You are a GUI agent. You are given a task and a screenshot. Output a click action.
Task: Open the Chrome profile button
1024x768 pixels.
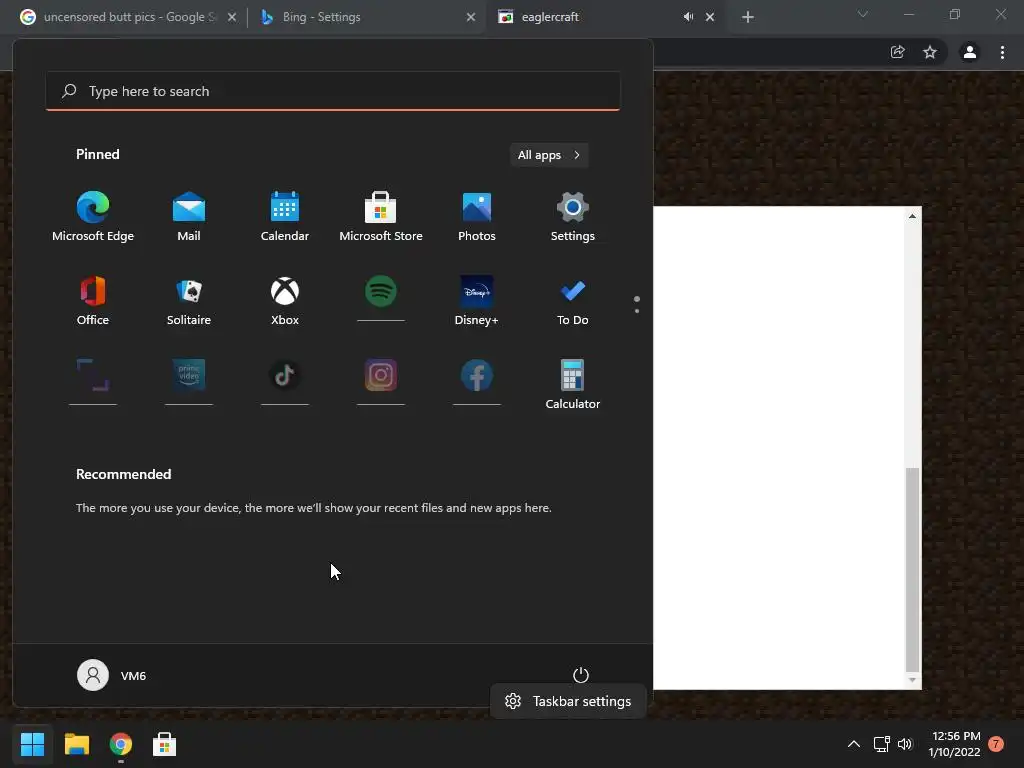click(x=970, y=52)
